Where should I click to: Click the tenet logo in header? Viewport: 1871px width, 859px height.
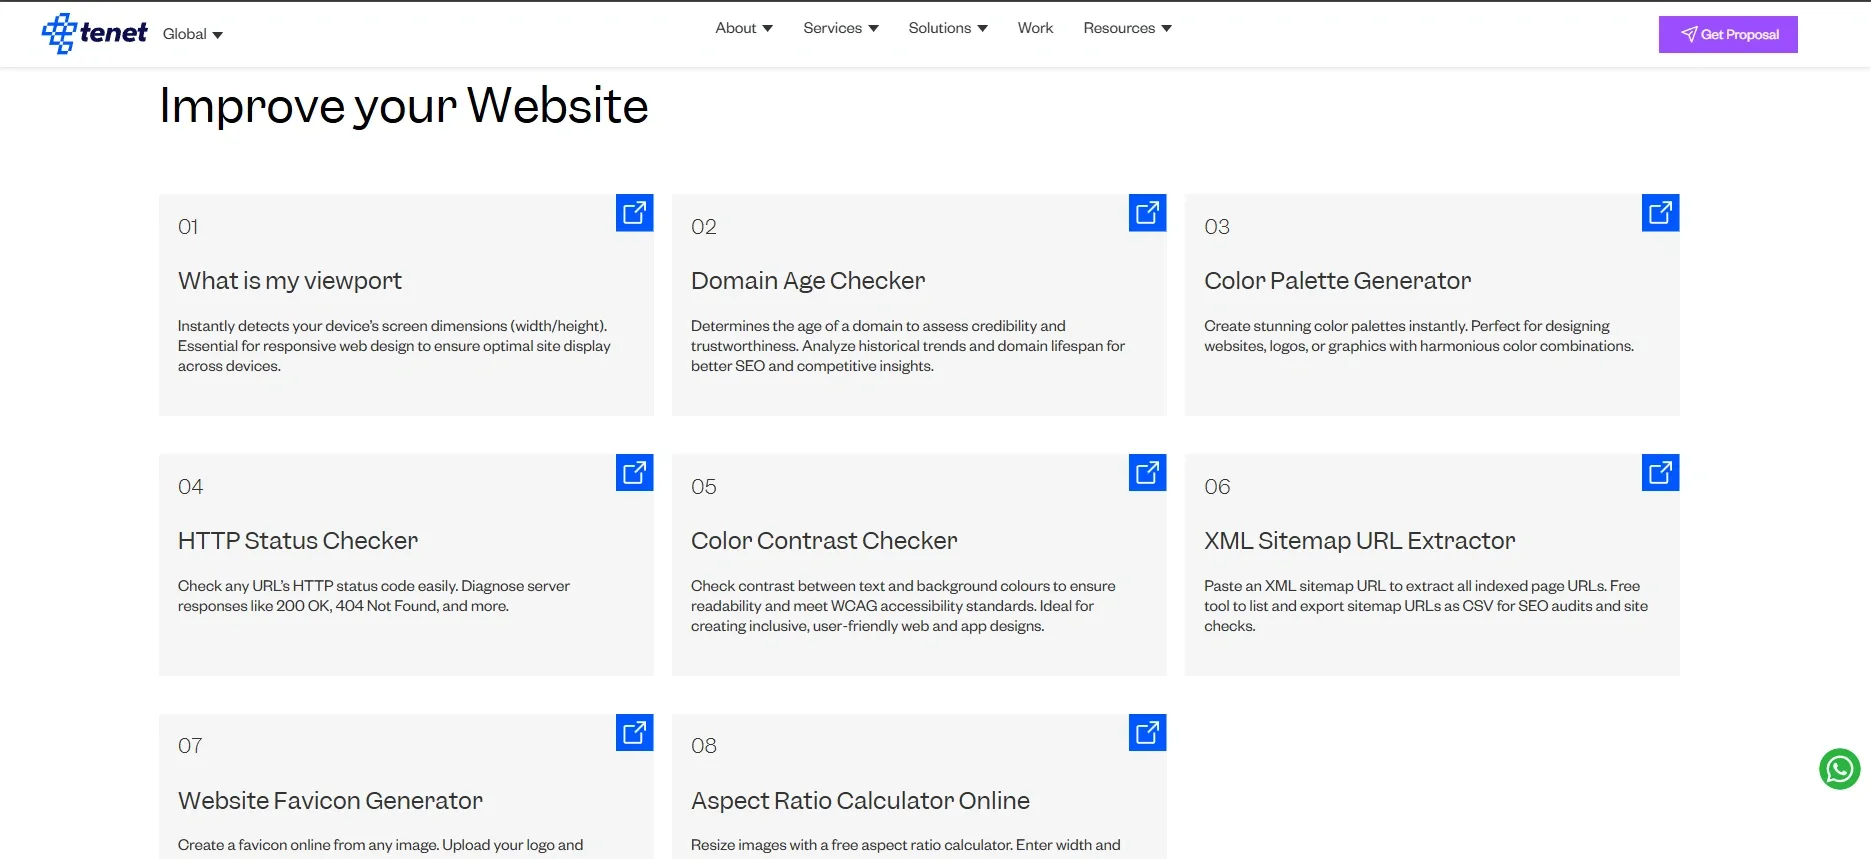click(x=95, y=34)
